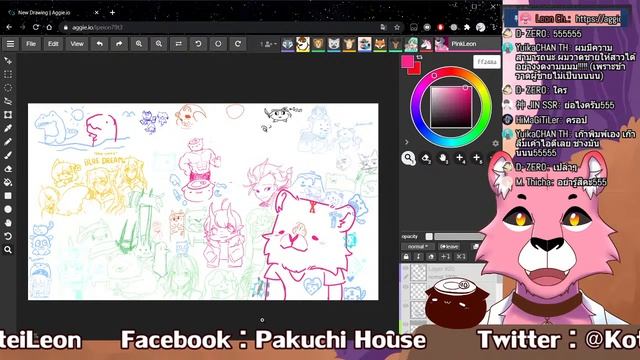This screenshot has width=640, height=360.
Task: Select the Lasso selection tool
Action: click(8, 101)
